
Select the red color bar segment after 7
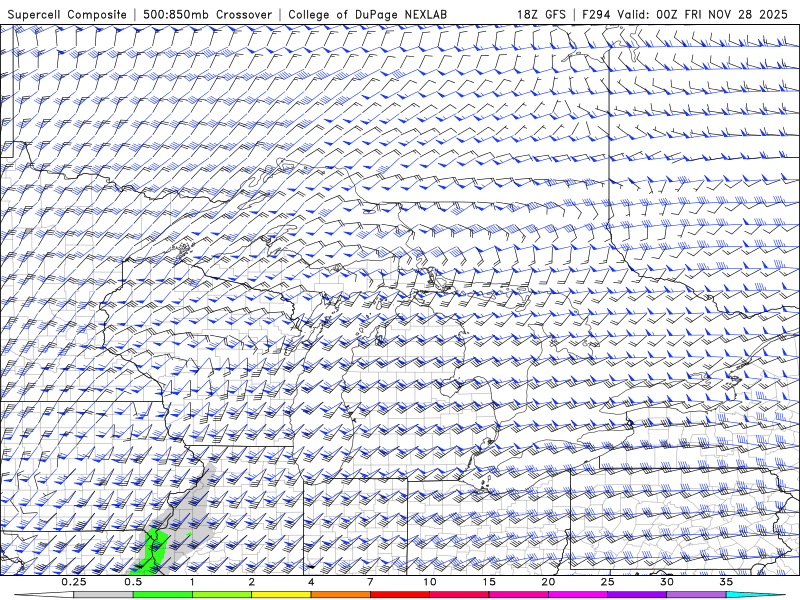399,595
